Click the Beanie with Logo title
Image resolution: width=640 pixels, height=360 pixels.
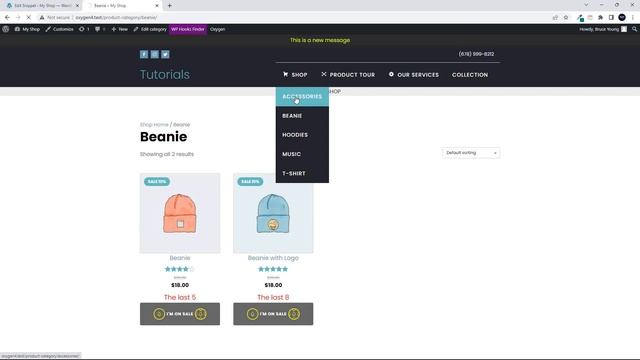click(273, 258)
